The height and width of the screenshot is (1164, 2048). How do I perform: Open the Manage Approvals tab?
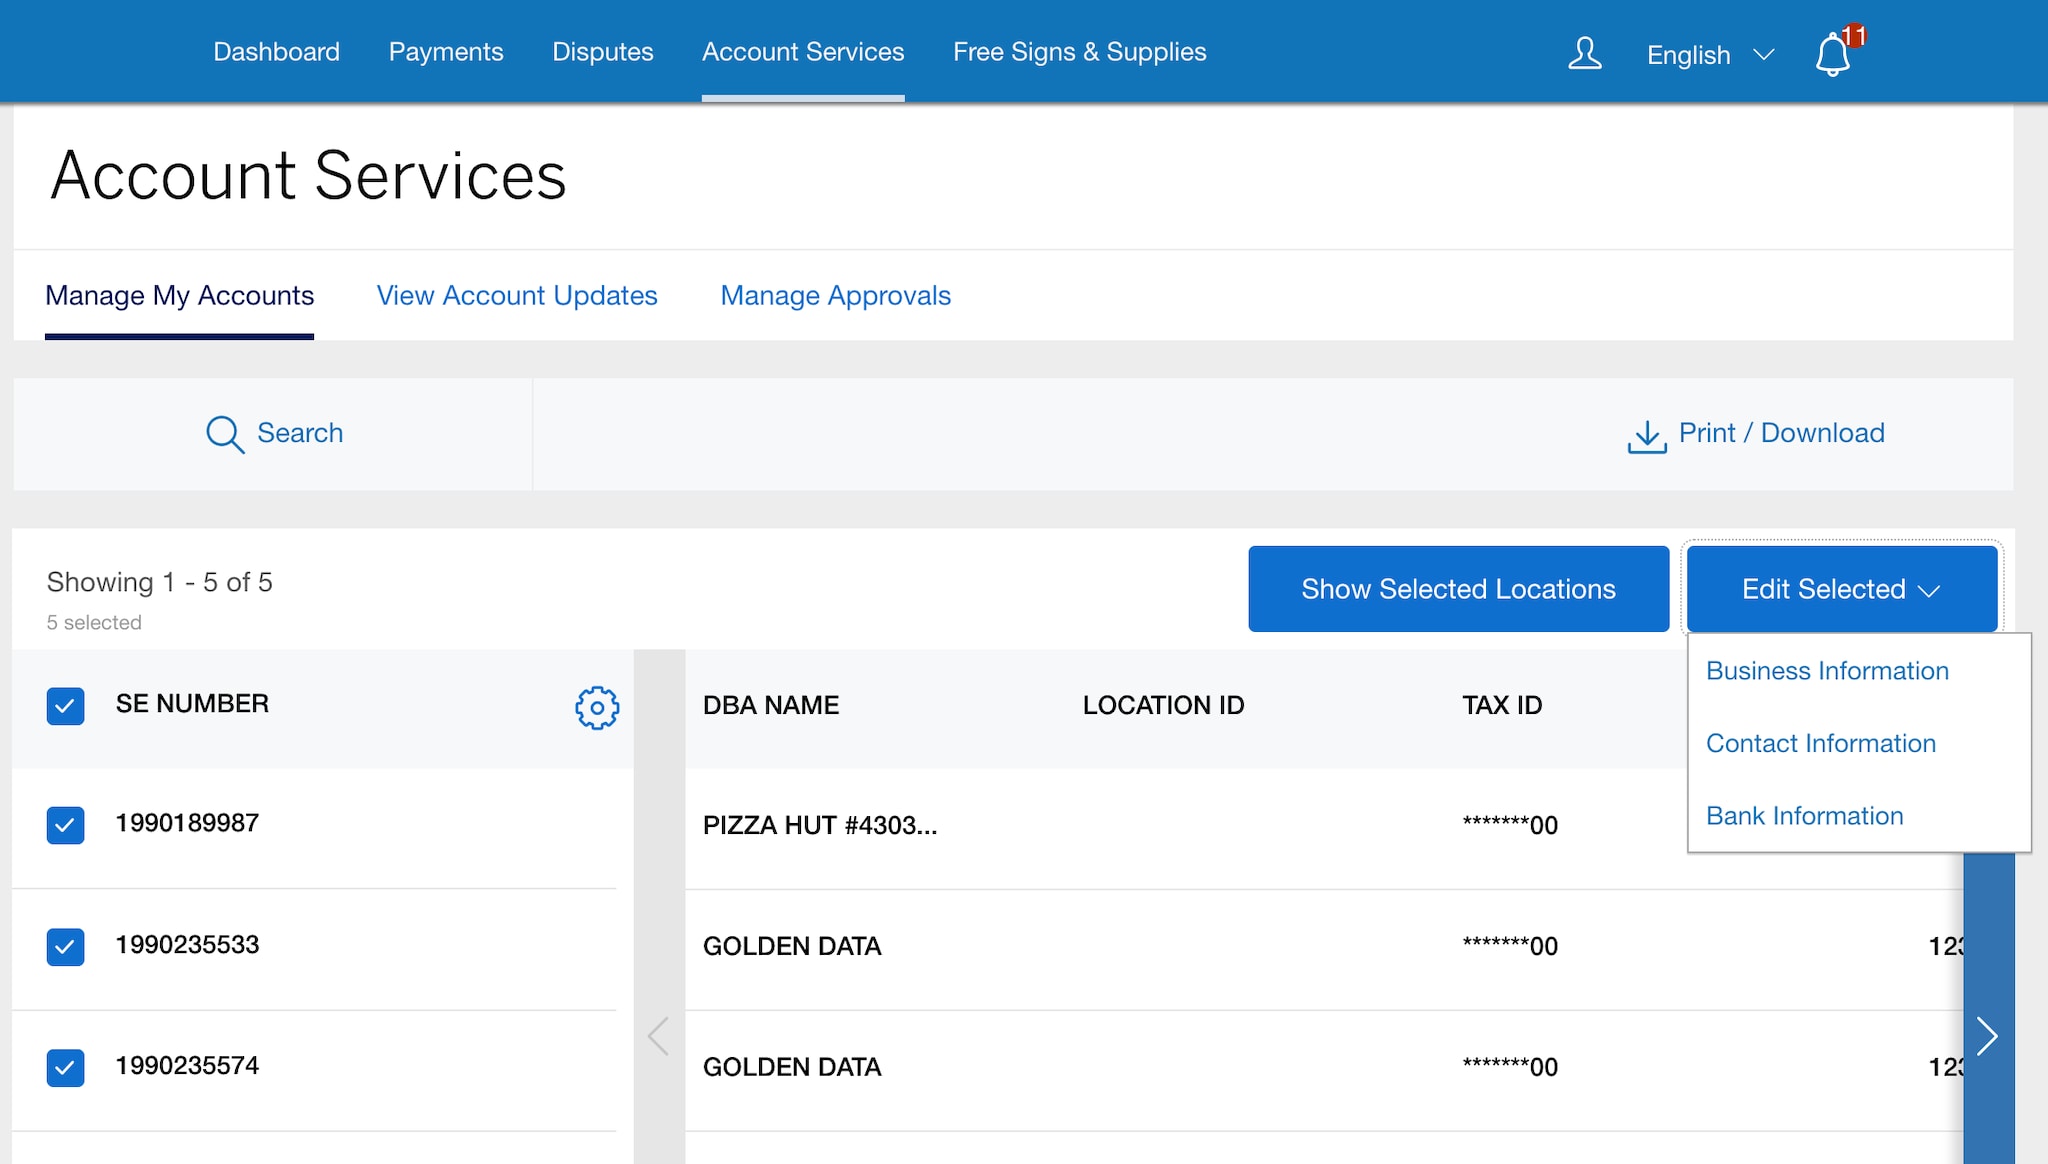pos(835,296)
